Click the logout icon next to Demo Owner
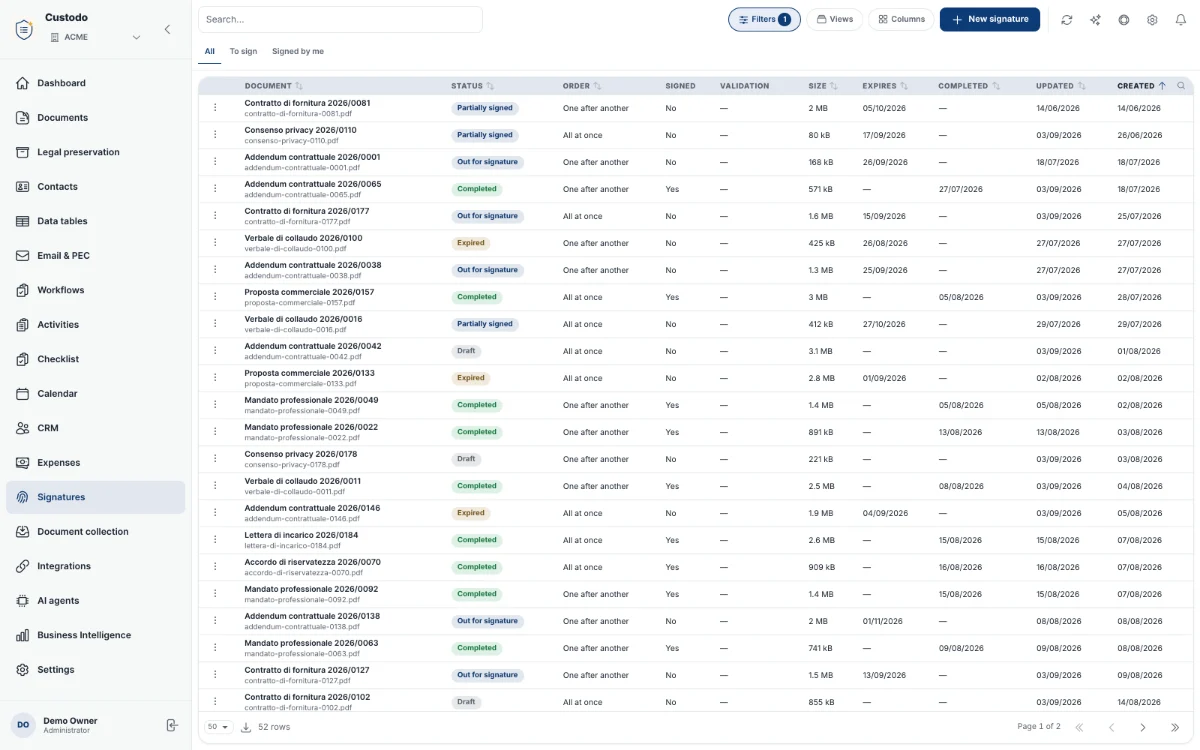The height and width of the screenshot is (750, 1200). pyautogui.click(x=172, y=725)
